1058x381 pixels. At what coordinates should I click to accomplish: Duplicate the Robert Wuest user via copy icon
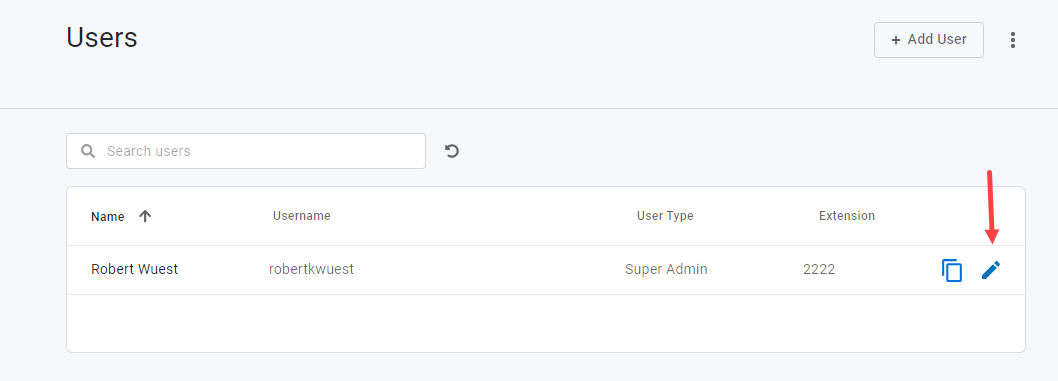point(951,270)
